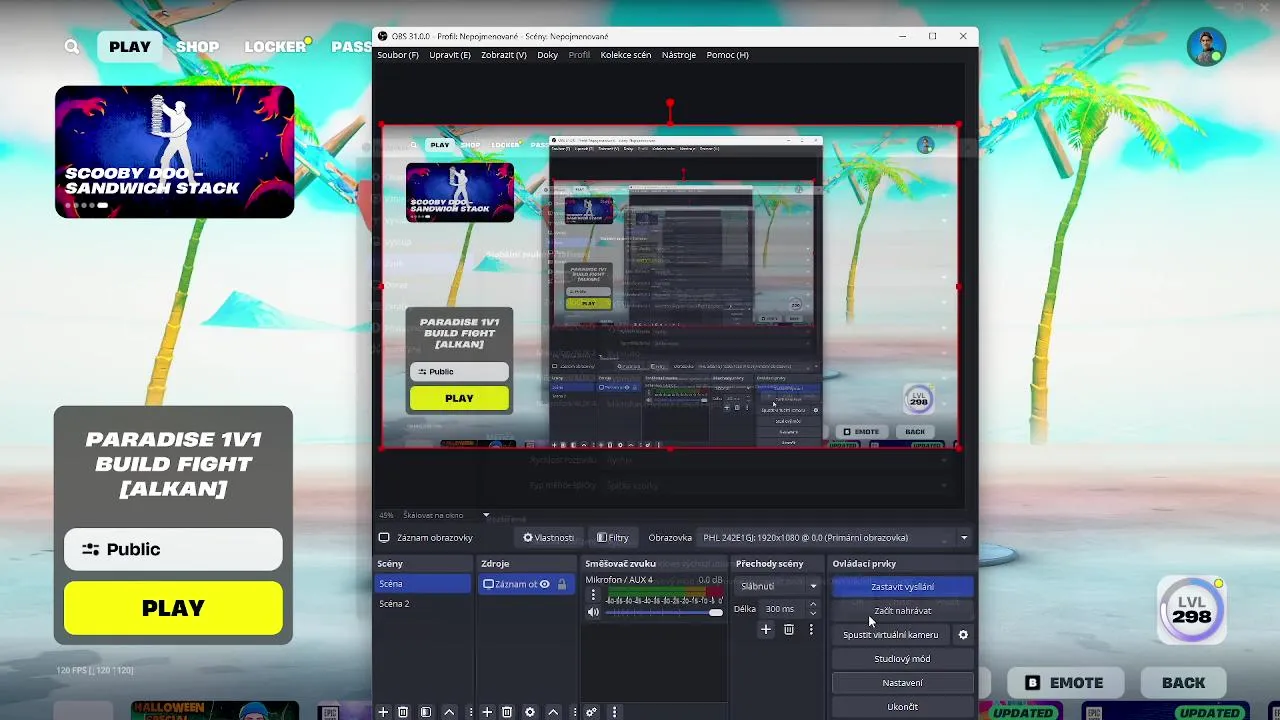The width and height of the screenshot is (1280, 720).
Task: Click Zastavit vysílání button
Action: coord(902,587)
